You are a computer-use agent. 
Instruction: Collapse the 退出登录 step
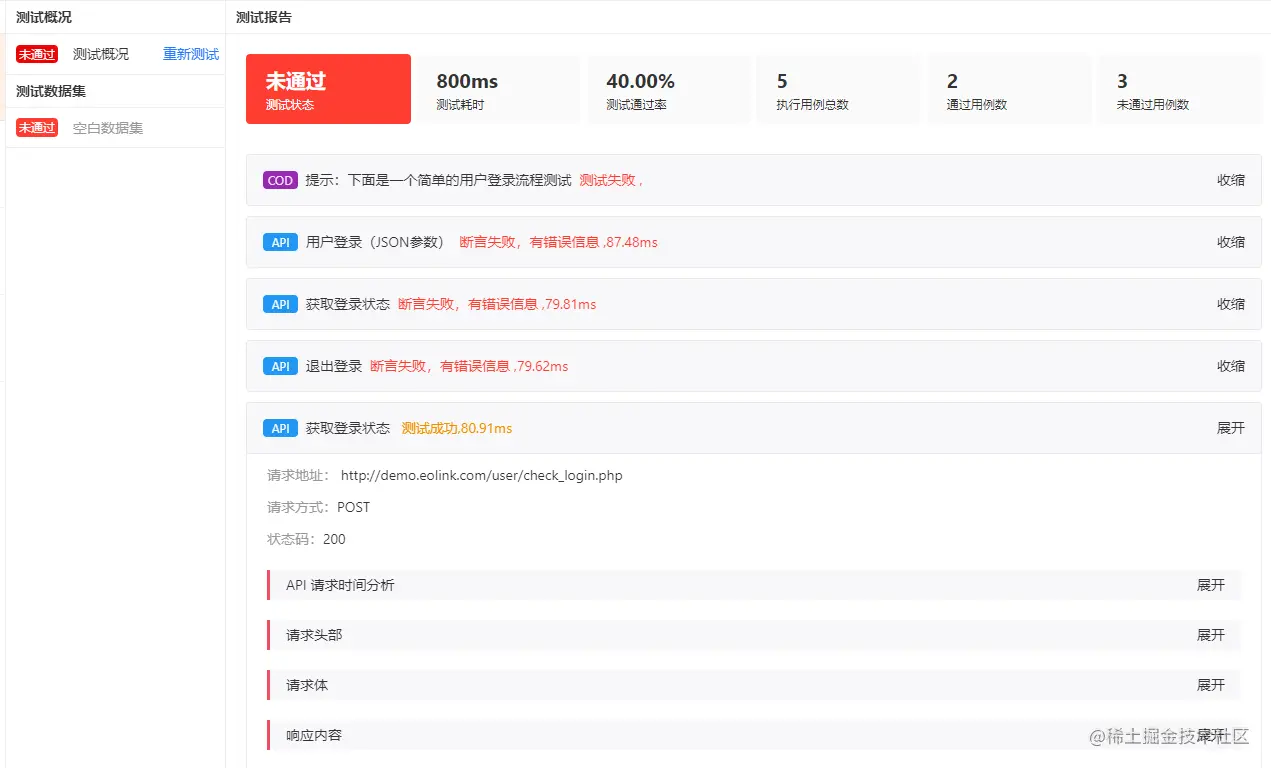[x=1230, y=366]
